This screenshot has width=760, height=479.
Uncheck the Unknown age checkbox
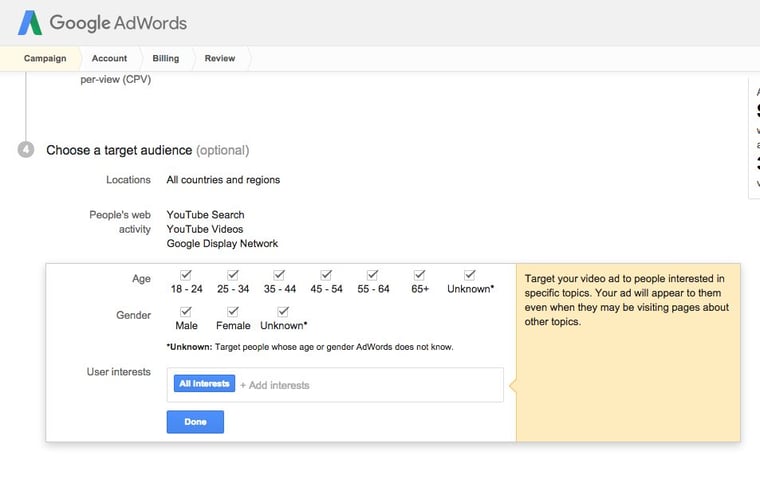coord(470,275)
